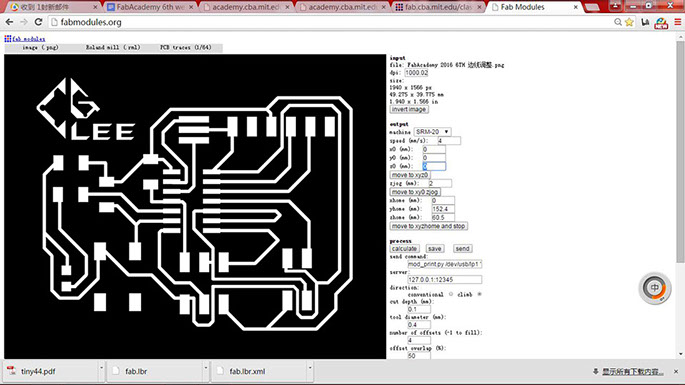Click the move to xyz0 button
This screenshot has width=685, height=385.
409,175
